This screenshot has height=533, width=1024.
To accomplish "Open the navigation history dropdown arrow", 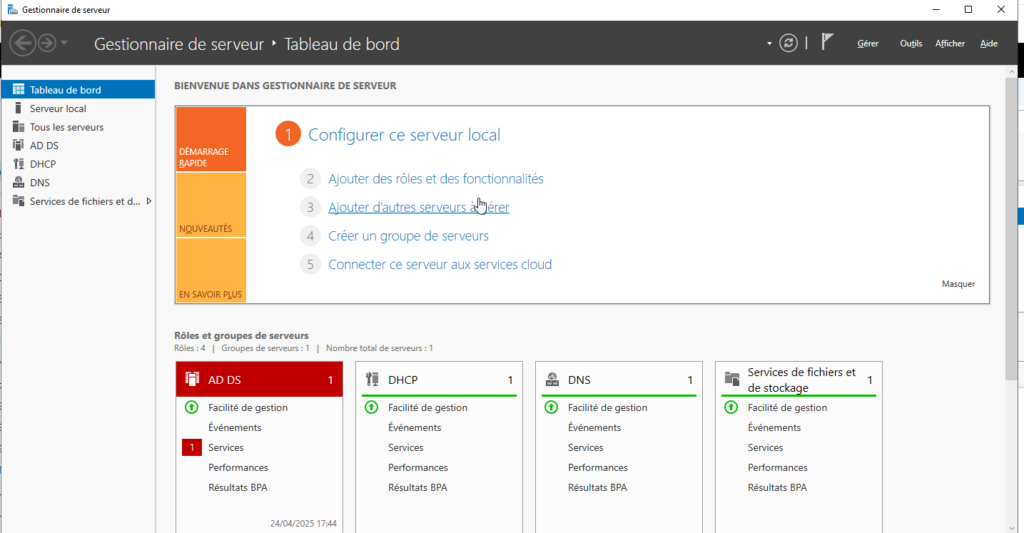I will [65, 43].
